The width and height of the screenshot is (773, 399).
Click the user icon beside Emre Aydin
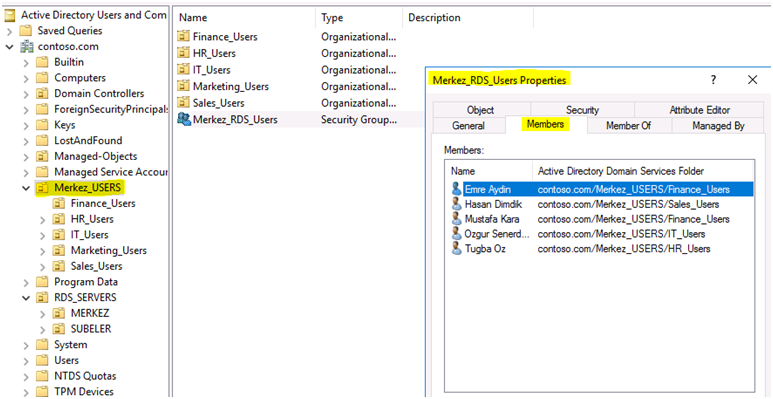[x=456, y=189]
